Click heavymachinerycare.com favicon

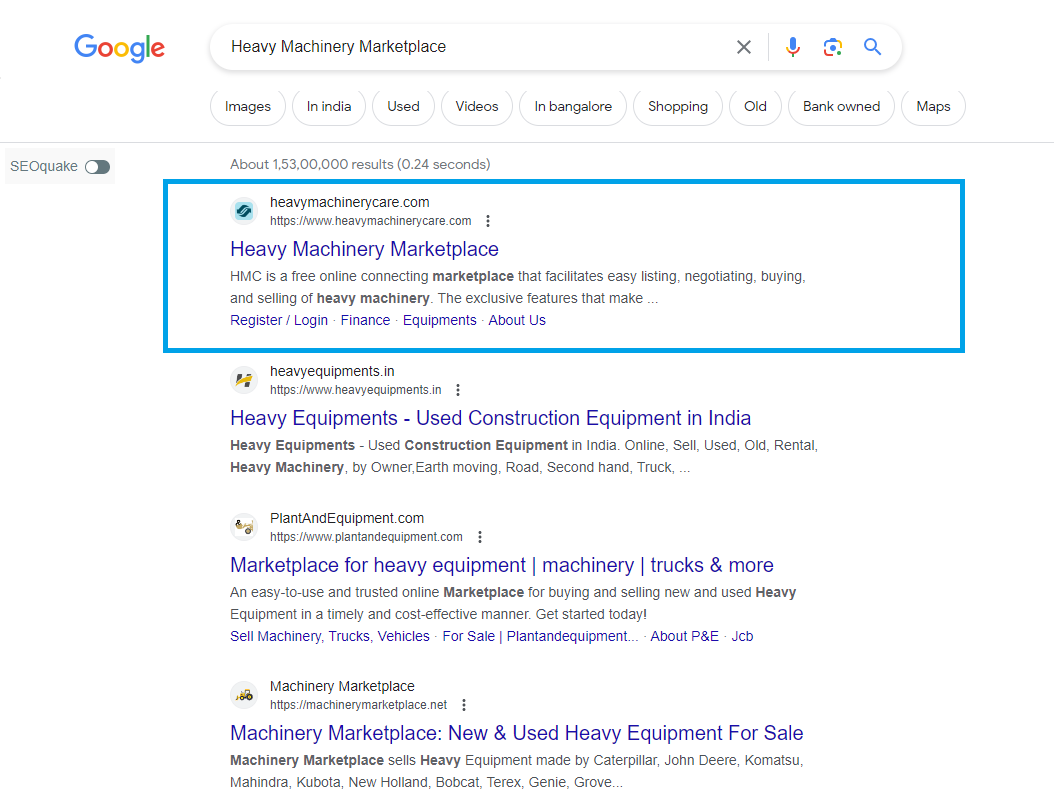pyautogui.click(x=244, y=211)
